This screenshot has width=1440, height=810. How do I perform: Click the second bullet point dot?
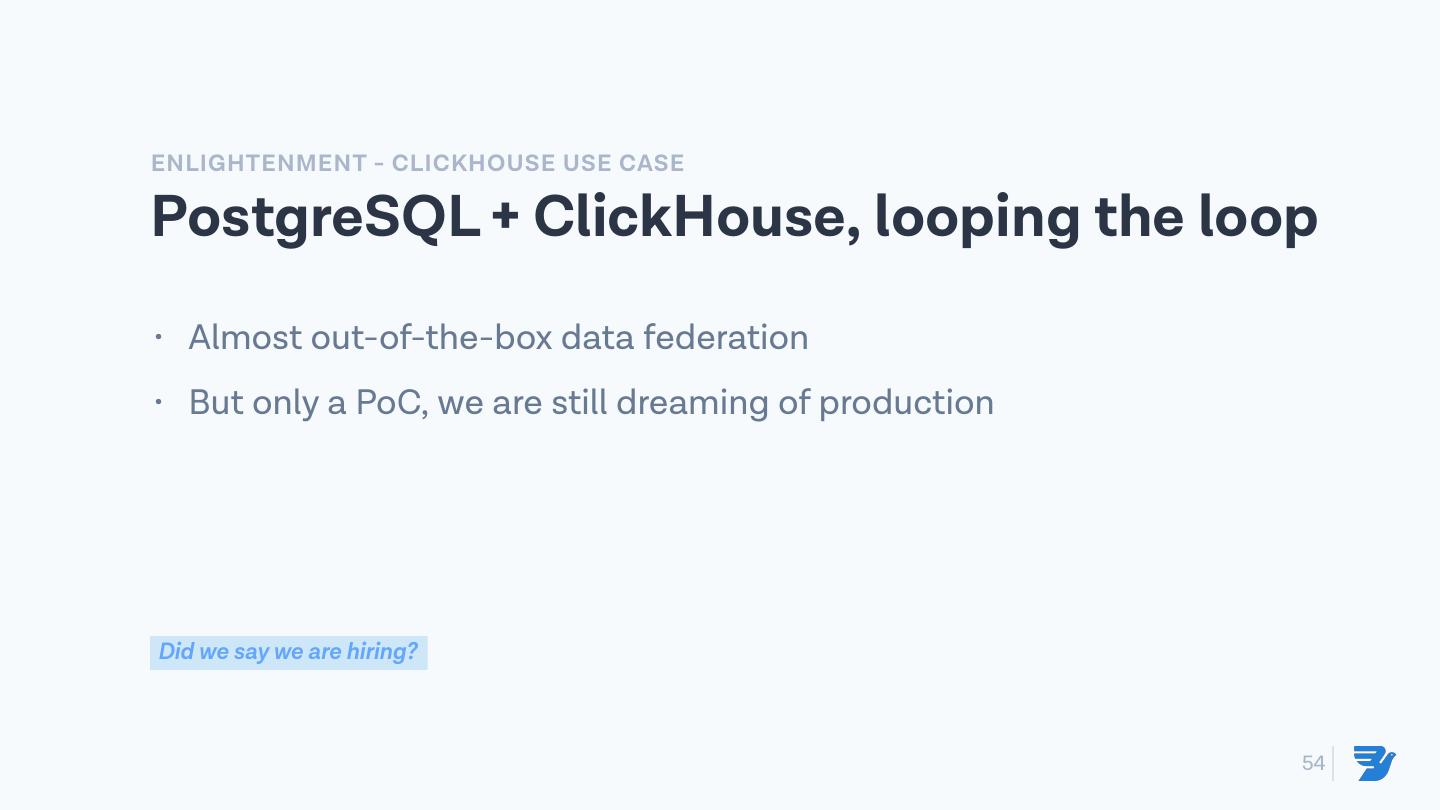point(158,402)
